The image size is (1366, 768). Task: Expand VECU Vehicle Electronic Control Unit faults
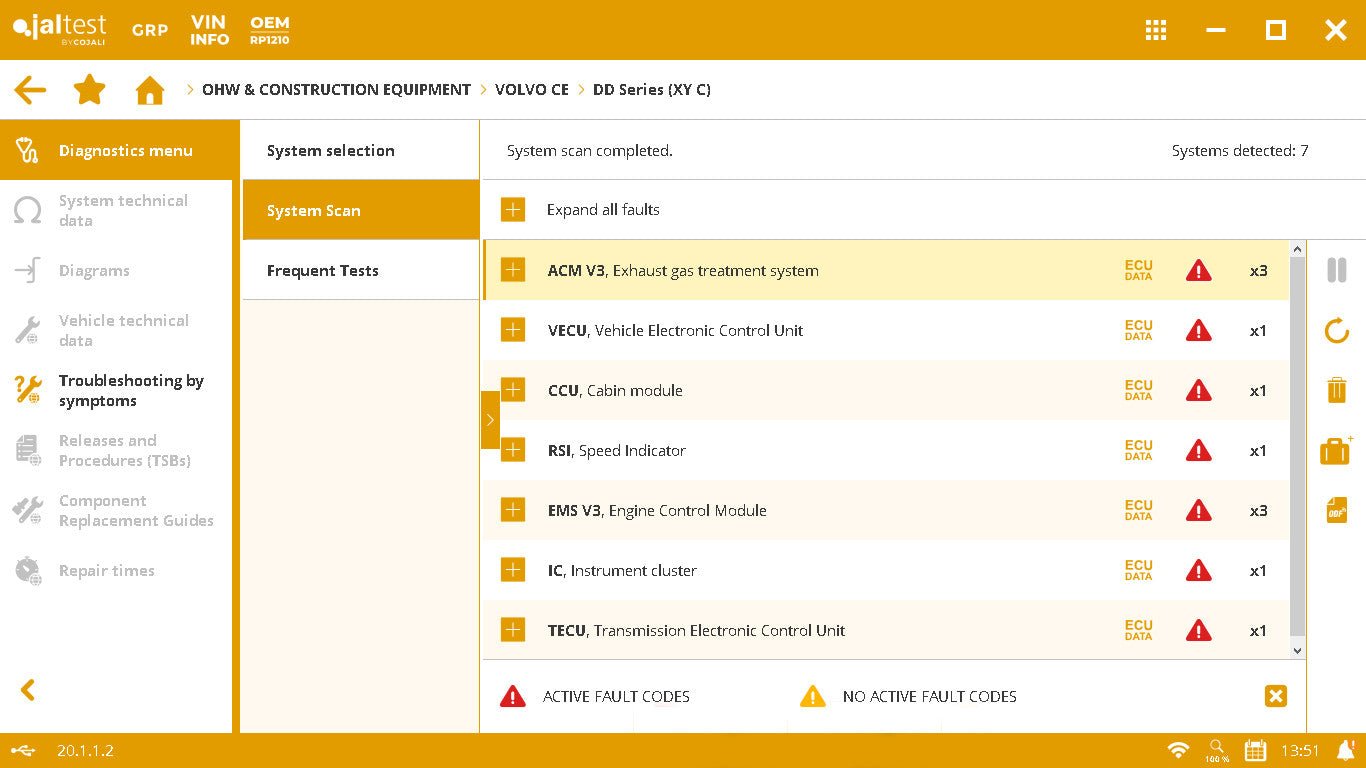(x=513, y=330)
